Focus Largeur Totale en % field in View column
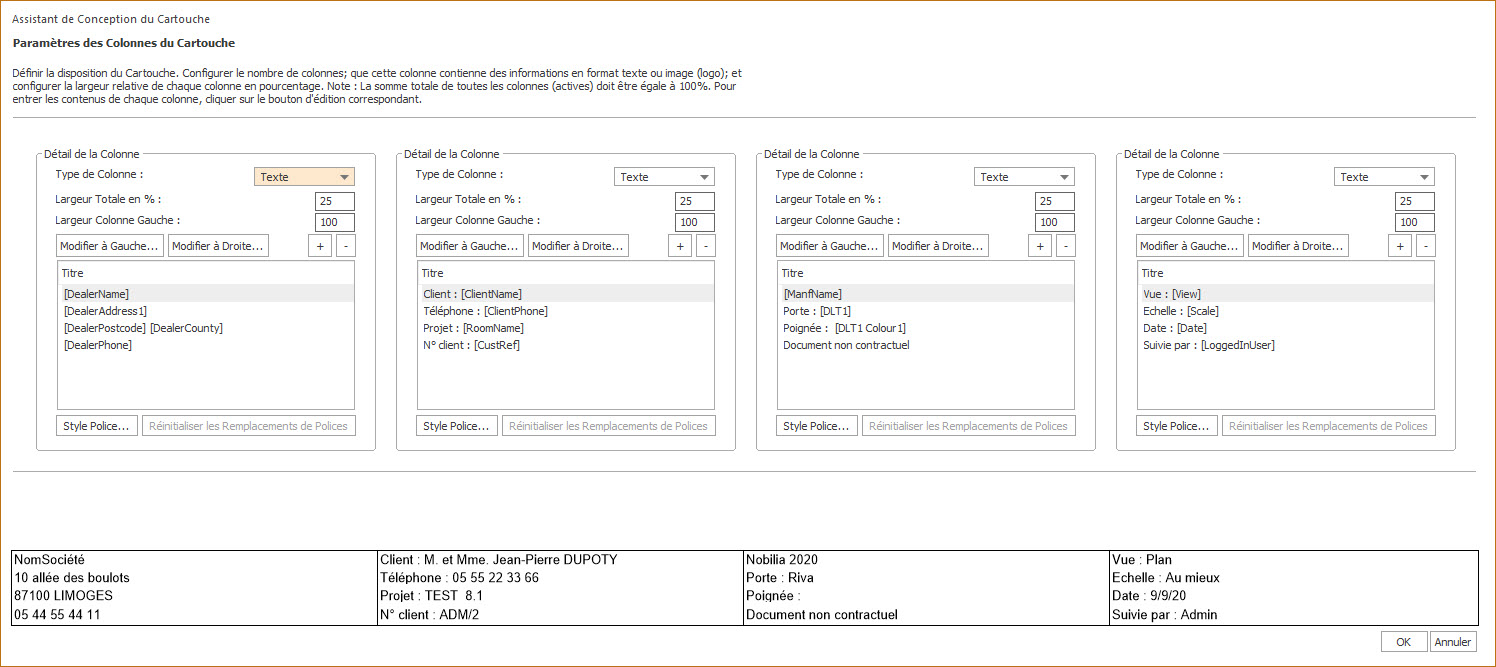The image size is (1496, 667). click(x=1415, y=201)
